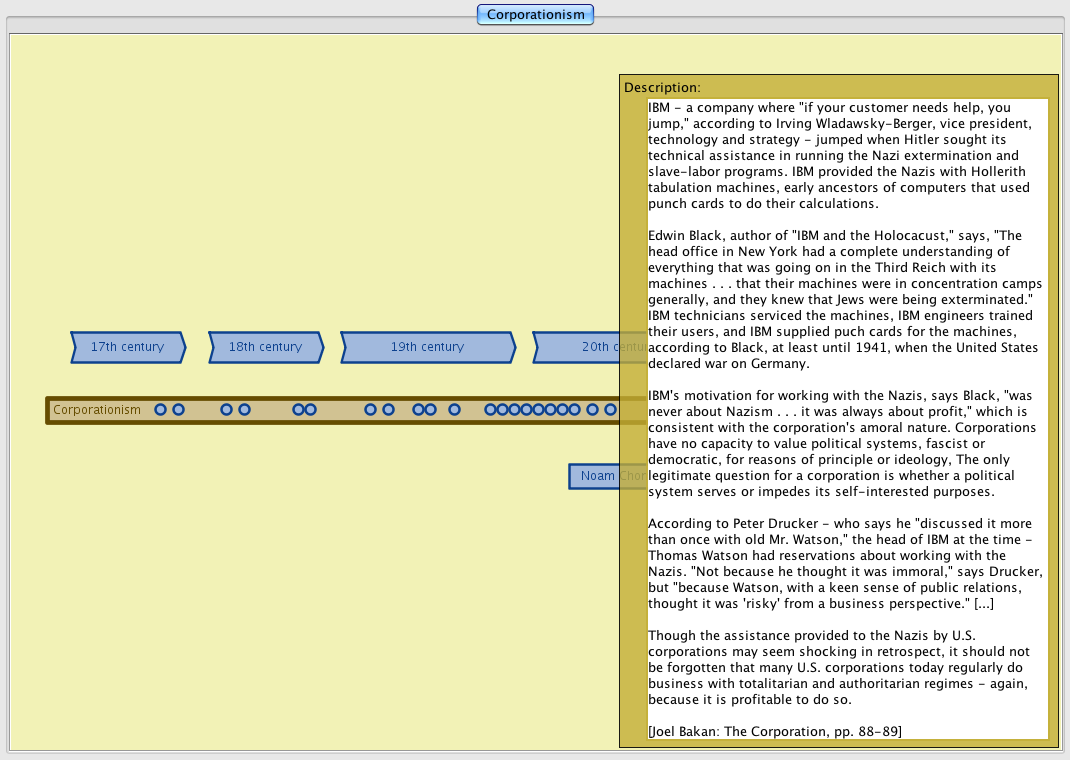Screen dimensions: 1070x760
Task: Click fourth event circle on Corporationism bar
Action: pos(244,410)
